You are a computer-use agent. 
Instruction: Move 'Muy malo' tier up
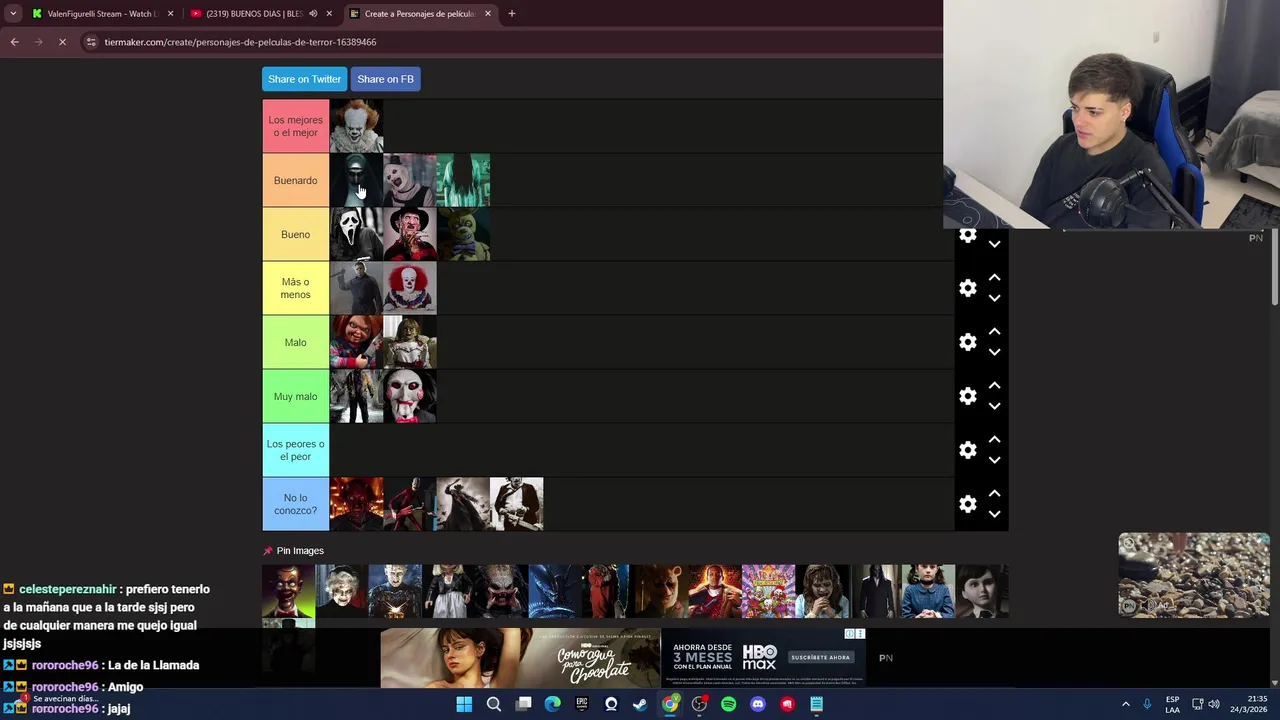click(994, 386)
